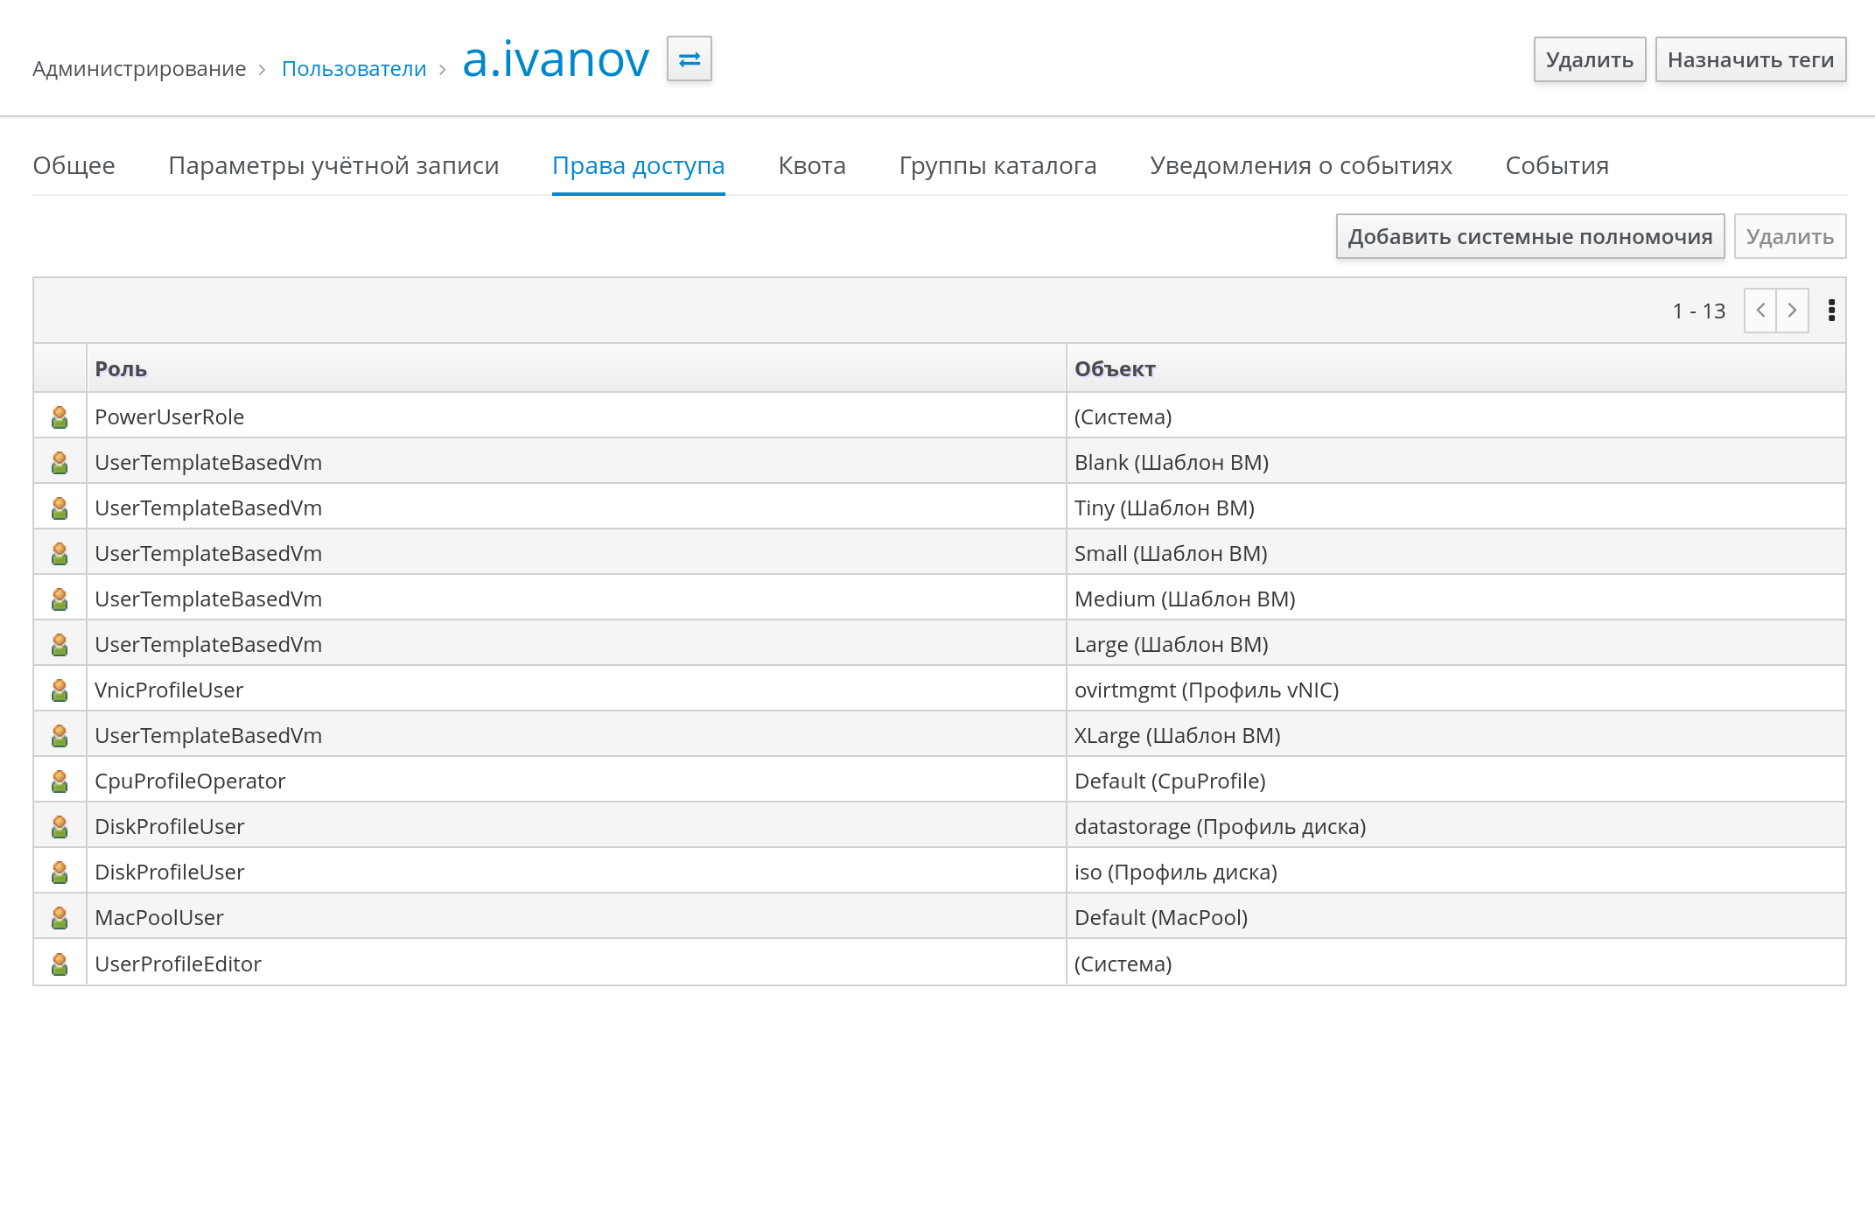
Task: Click the user icon beside UserProfileEditor
Action: pyautogui.click(x=60, y=964)
